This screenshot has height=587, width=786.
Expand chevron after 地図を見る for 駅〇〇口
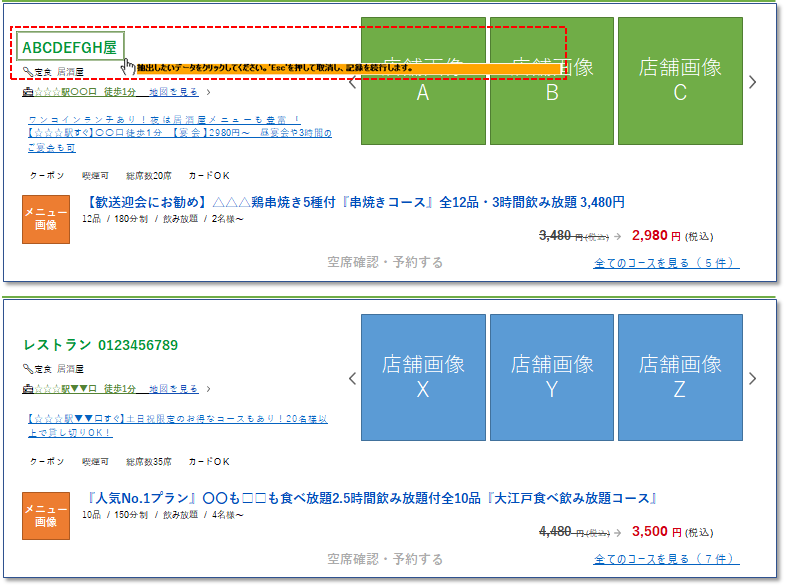[209, 92]
